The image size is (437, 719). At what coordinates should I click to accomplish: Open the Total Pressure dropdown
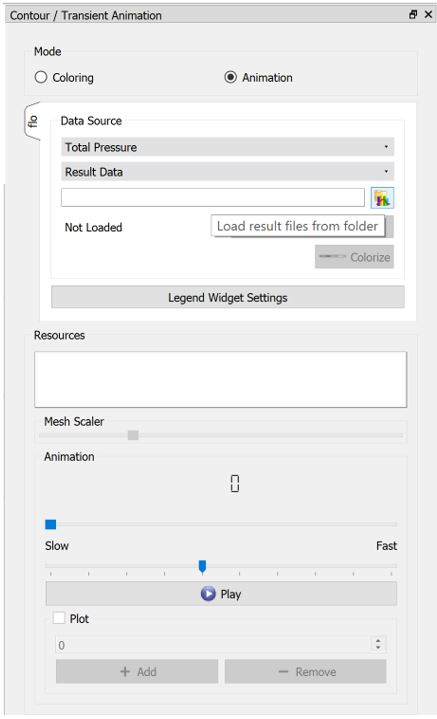(x=227, y=147)
